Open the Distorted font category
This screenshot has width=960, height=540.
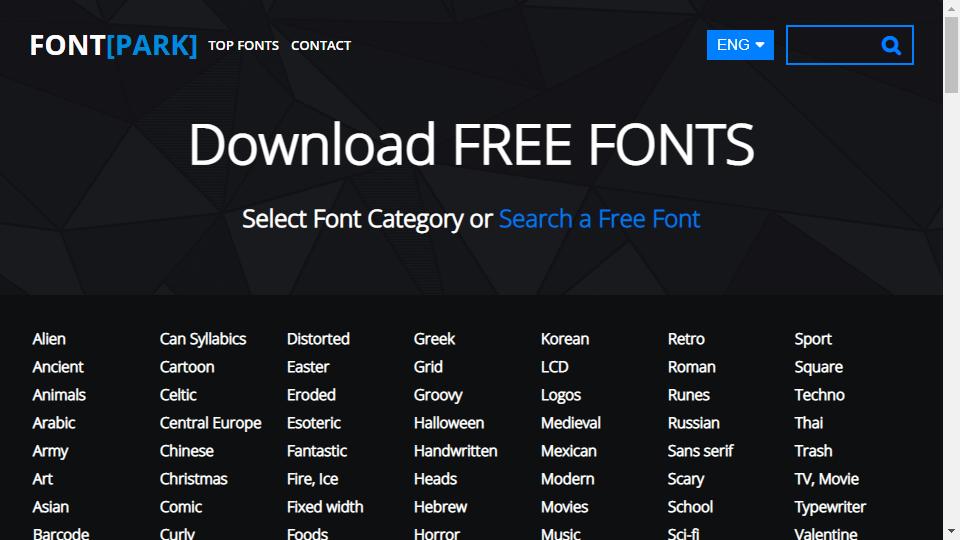pos(318,339)
